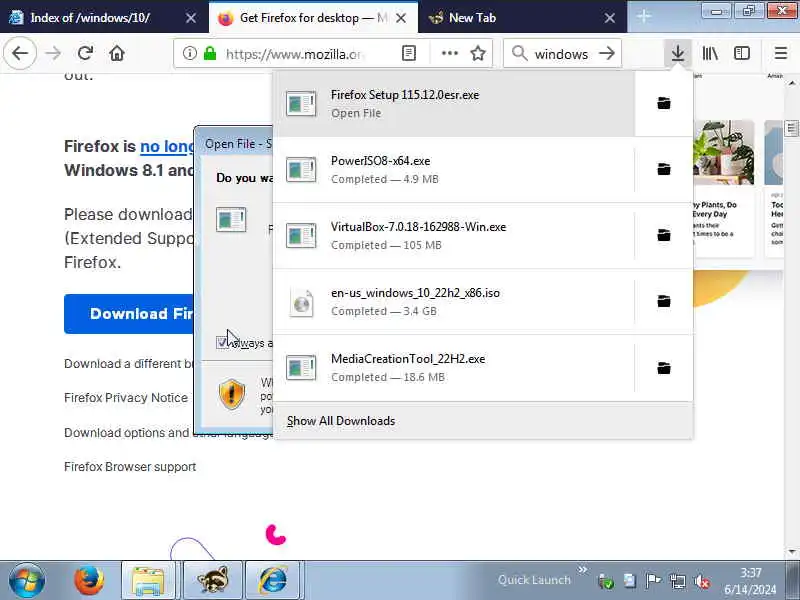This screenshot has height=600, width=800.
Task: Open Windows Explorer from taskbar
Action: click(148, 580)
